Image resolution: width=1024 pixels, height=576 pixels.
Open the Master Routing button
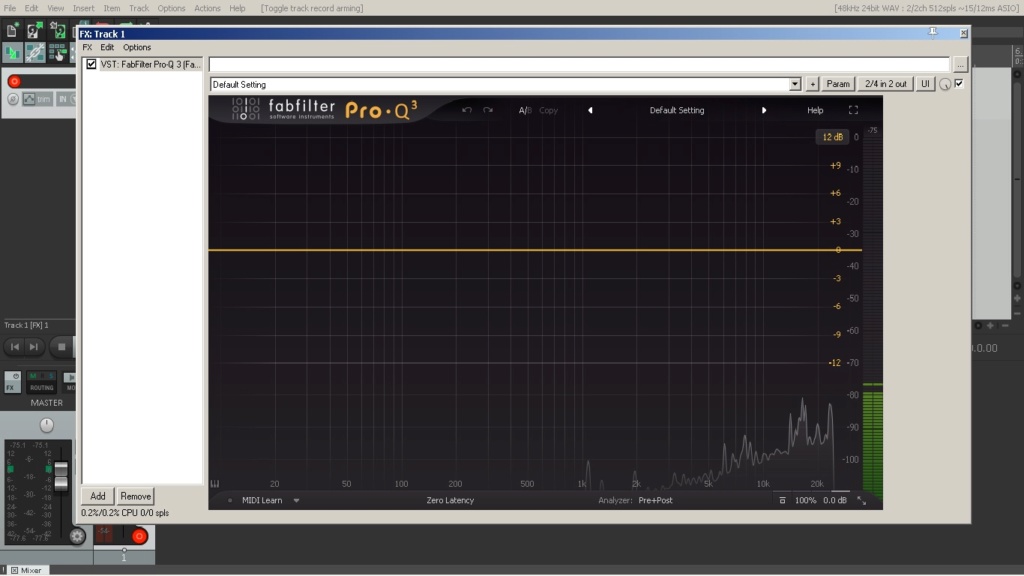click(x=41, y=382)
